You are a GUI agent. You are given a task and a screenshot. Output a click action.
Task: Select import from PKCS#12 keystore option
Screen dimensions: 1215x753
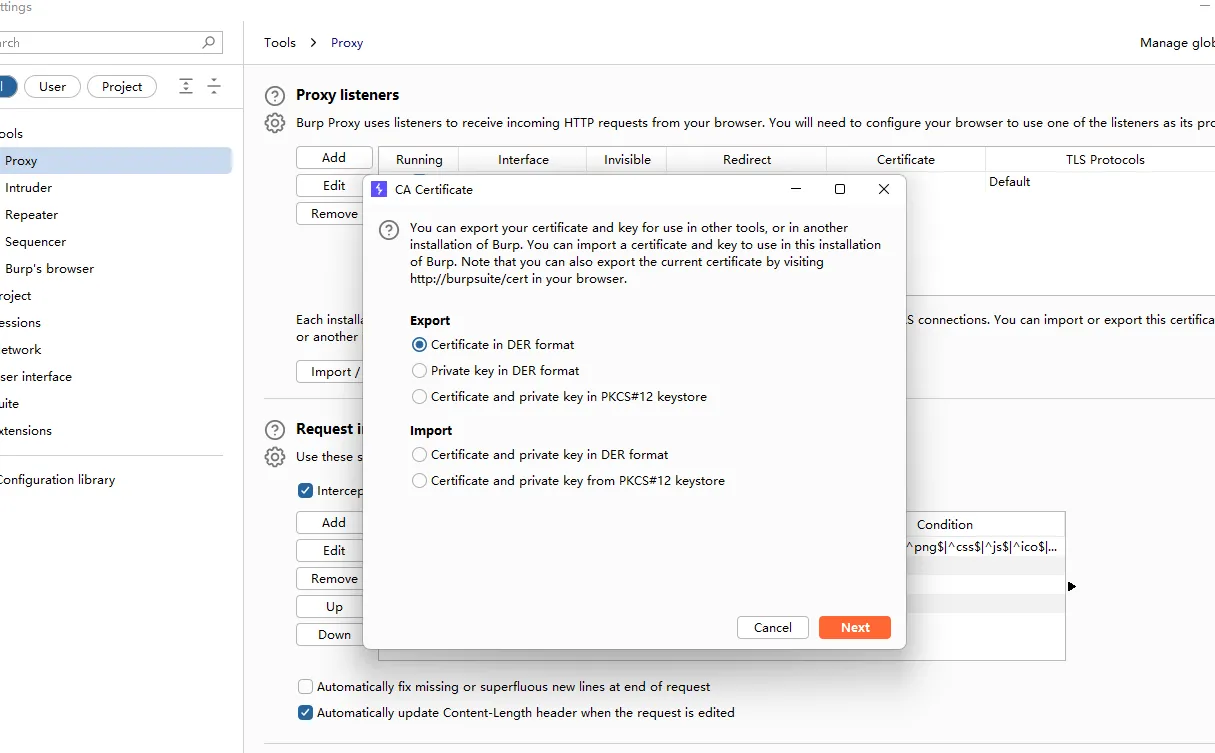click(x=419, y=480)
